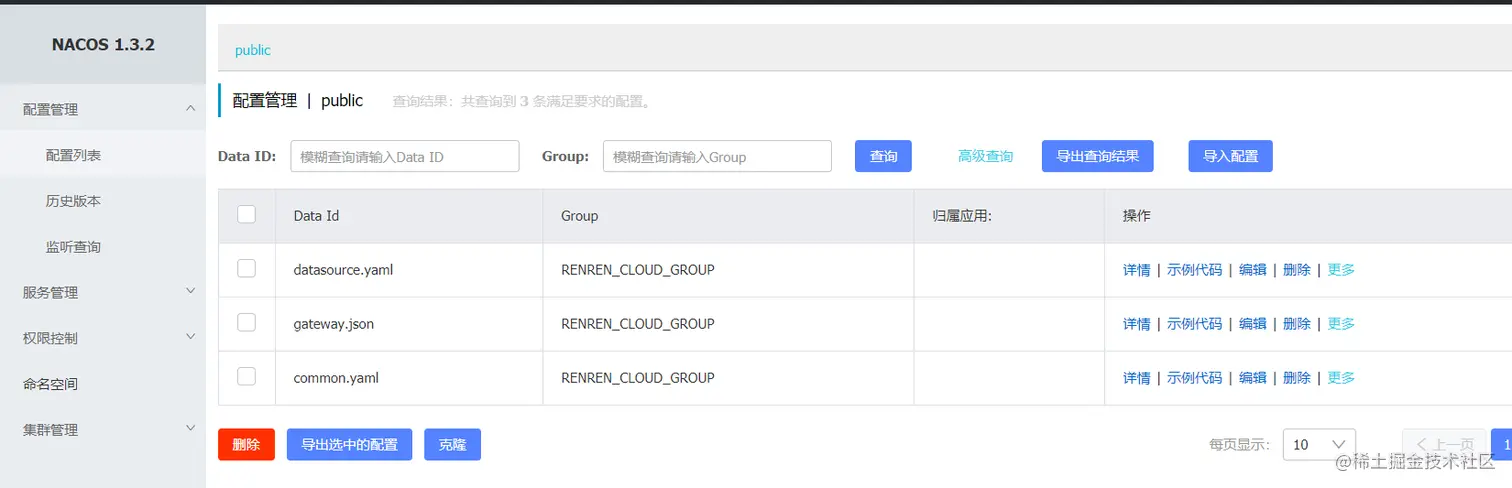Screen dimensions: 1512x488
Task: Open 更多 options for gateway.json
Action: click(1341, 324)
